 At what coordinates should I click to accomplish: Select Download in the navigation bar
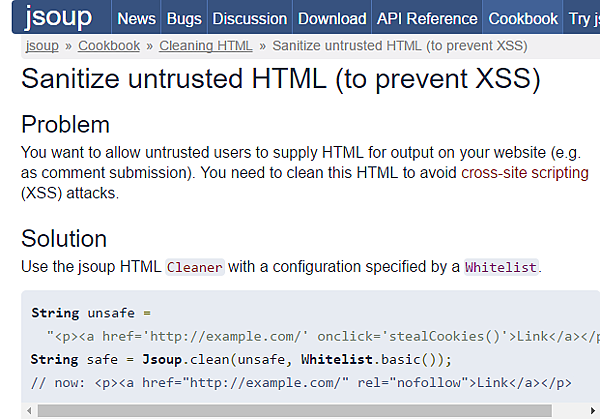coord(332,19)
